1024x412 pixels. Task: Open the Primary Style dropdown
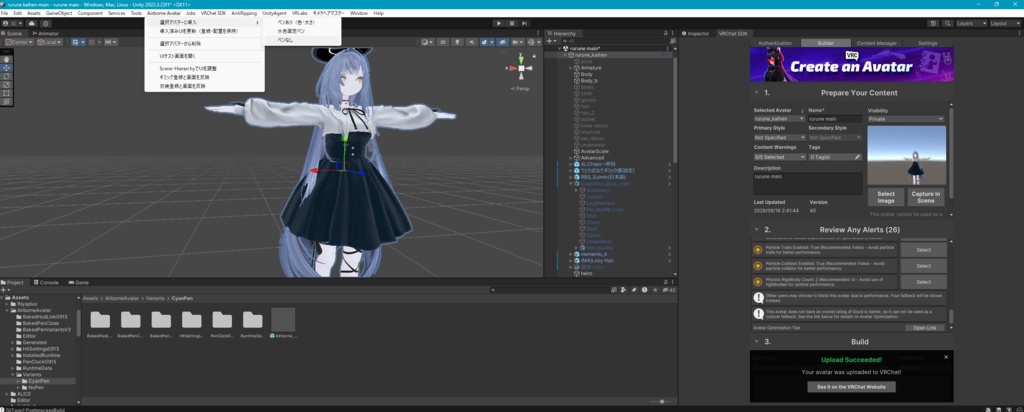pos(780,138)
